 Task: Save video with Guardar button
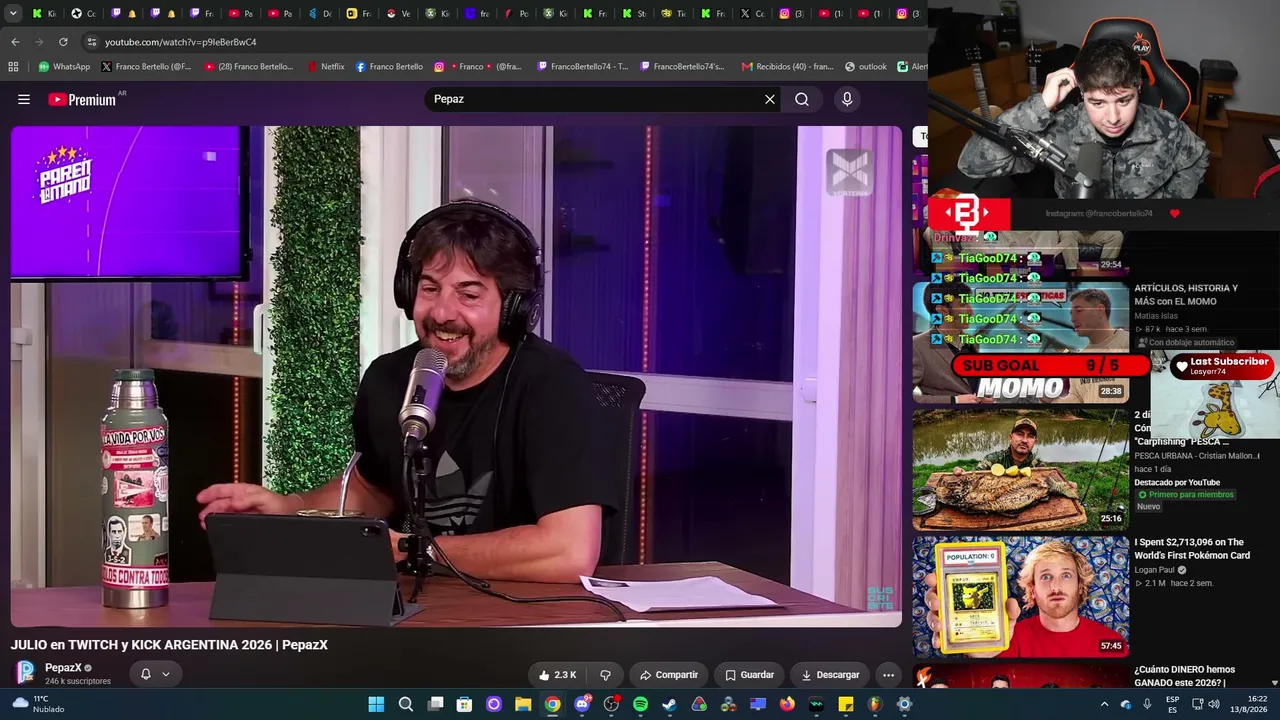[749, 675]
